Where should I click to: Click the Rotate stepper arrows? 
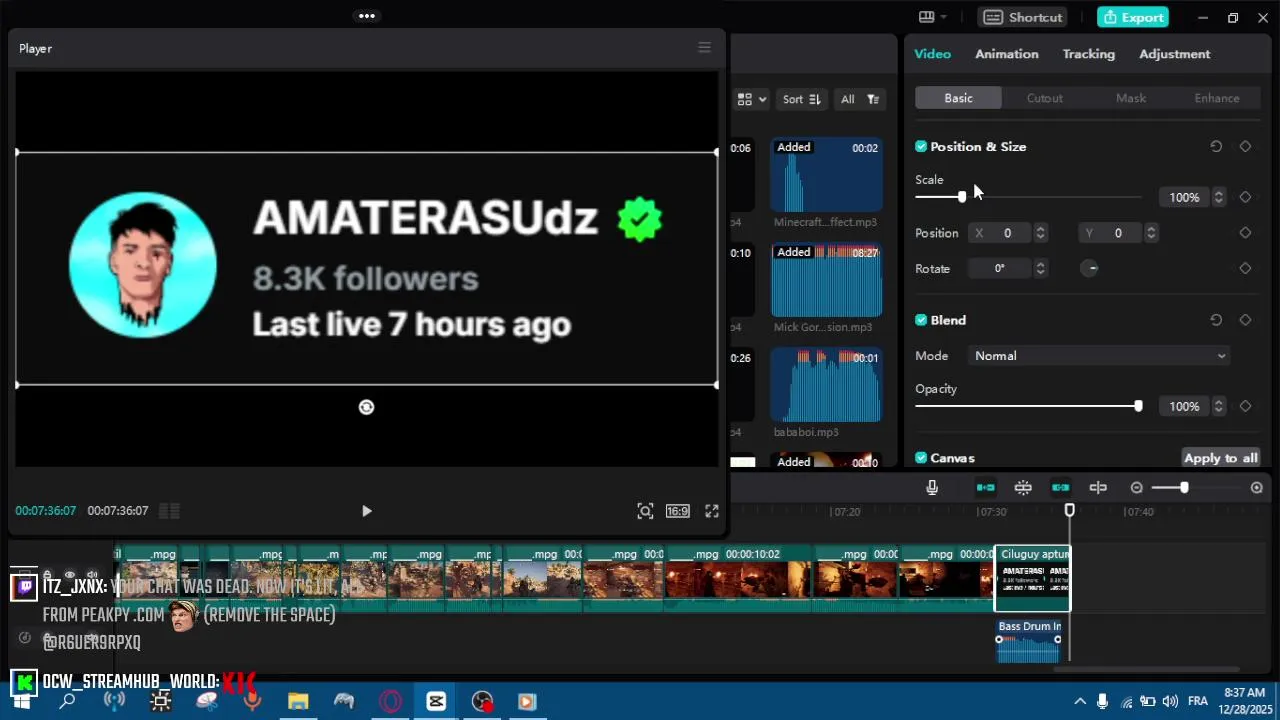click(1040, 268)
